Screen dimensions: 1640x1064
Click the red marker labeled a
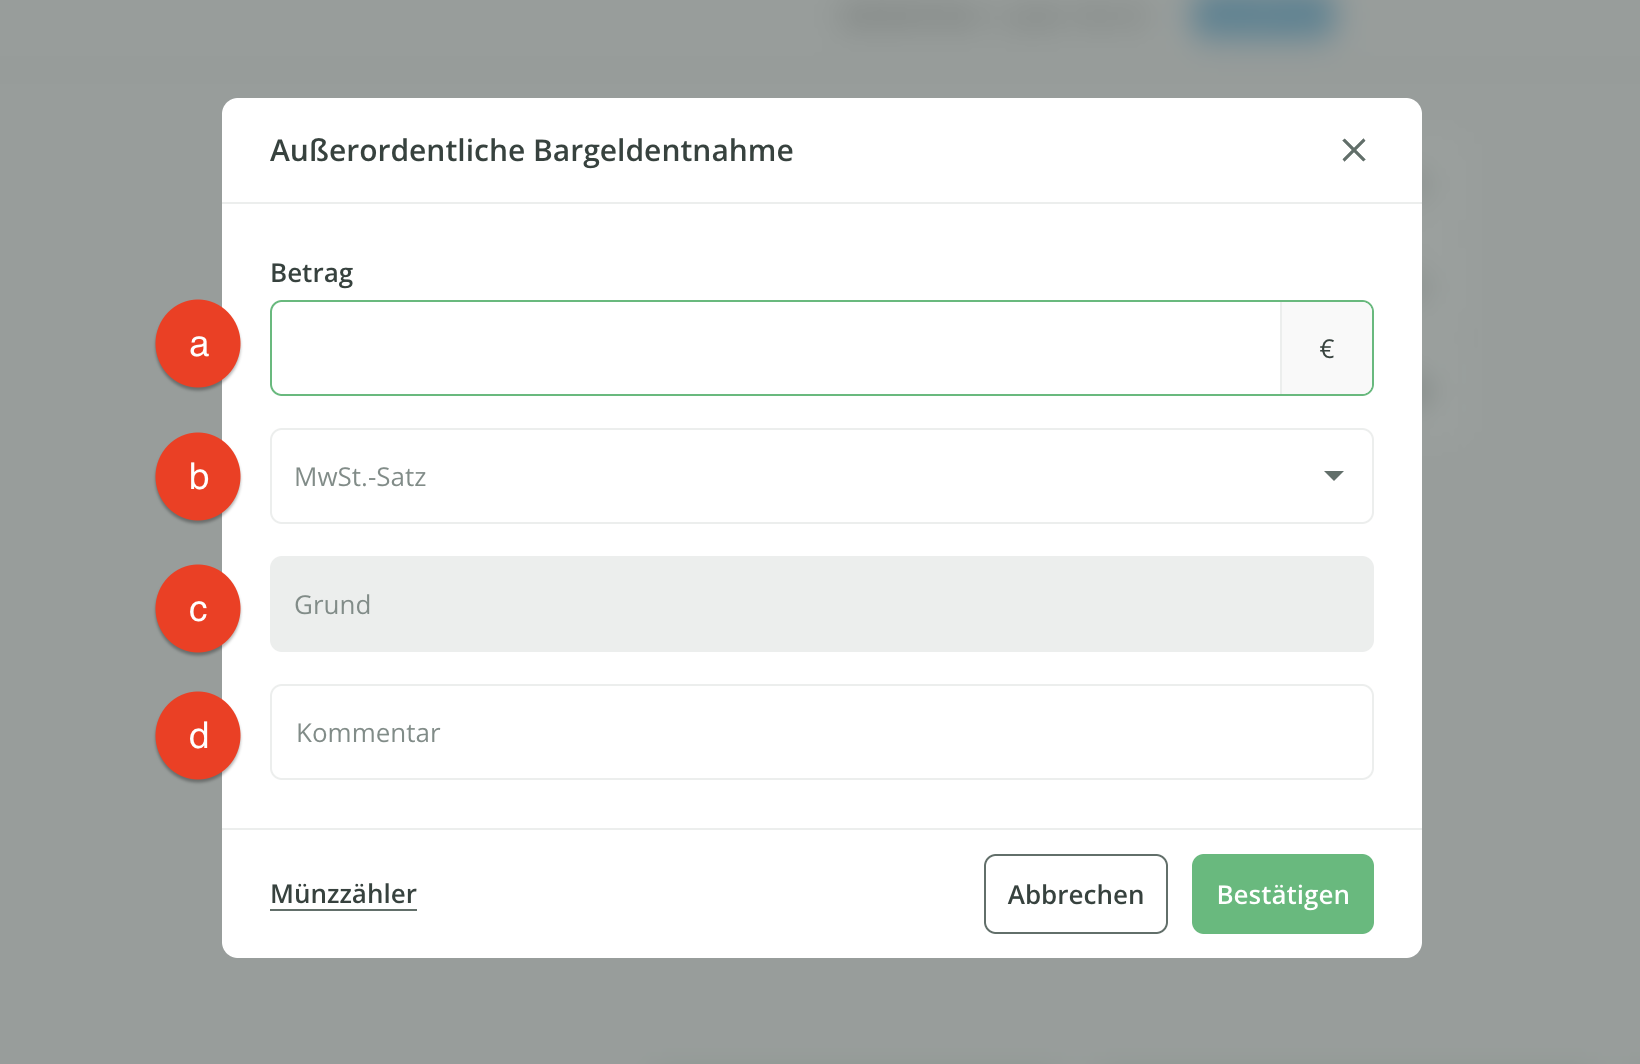198,344
